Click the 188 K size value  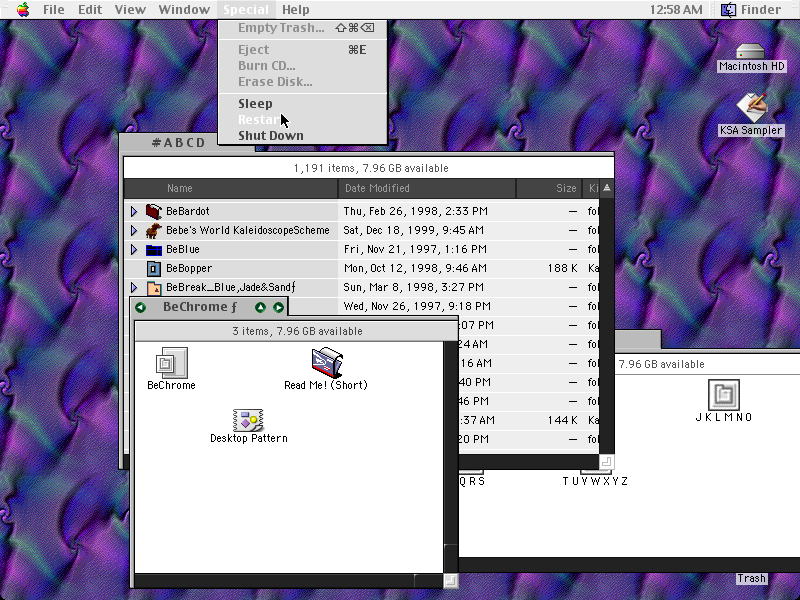pyautogui.click(x=562, y=268)
